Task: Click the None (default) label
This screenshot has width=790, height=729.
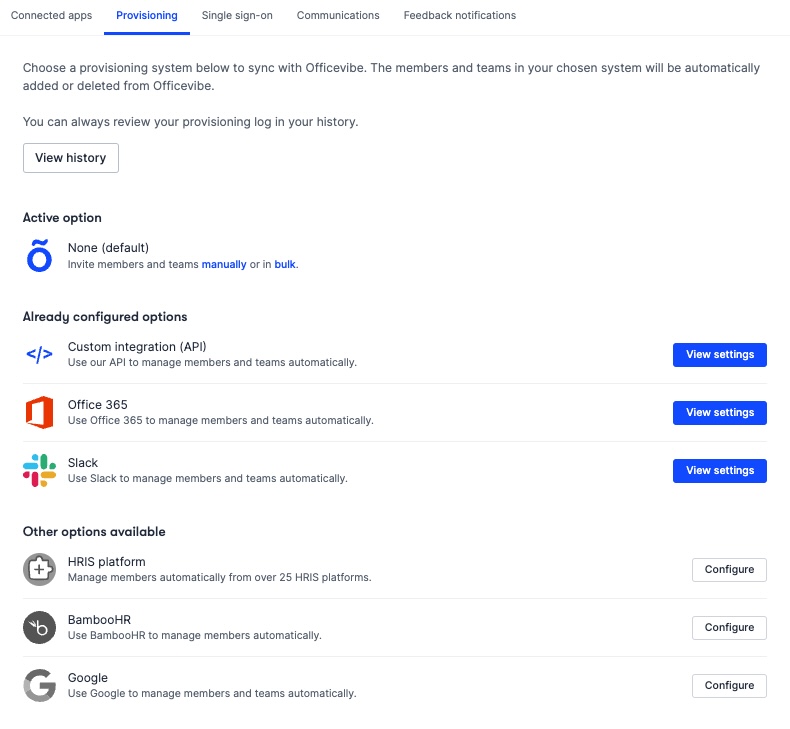Action: (x=108, y=248)
